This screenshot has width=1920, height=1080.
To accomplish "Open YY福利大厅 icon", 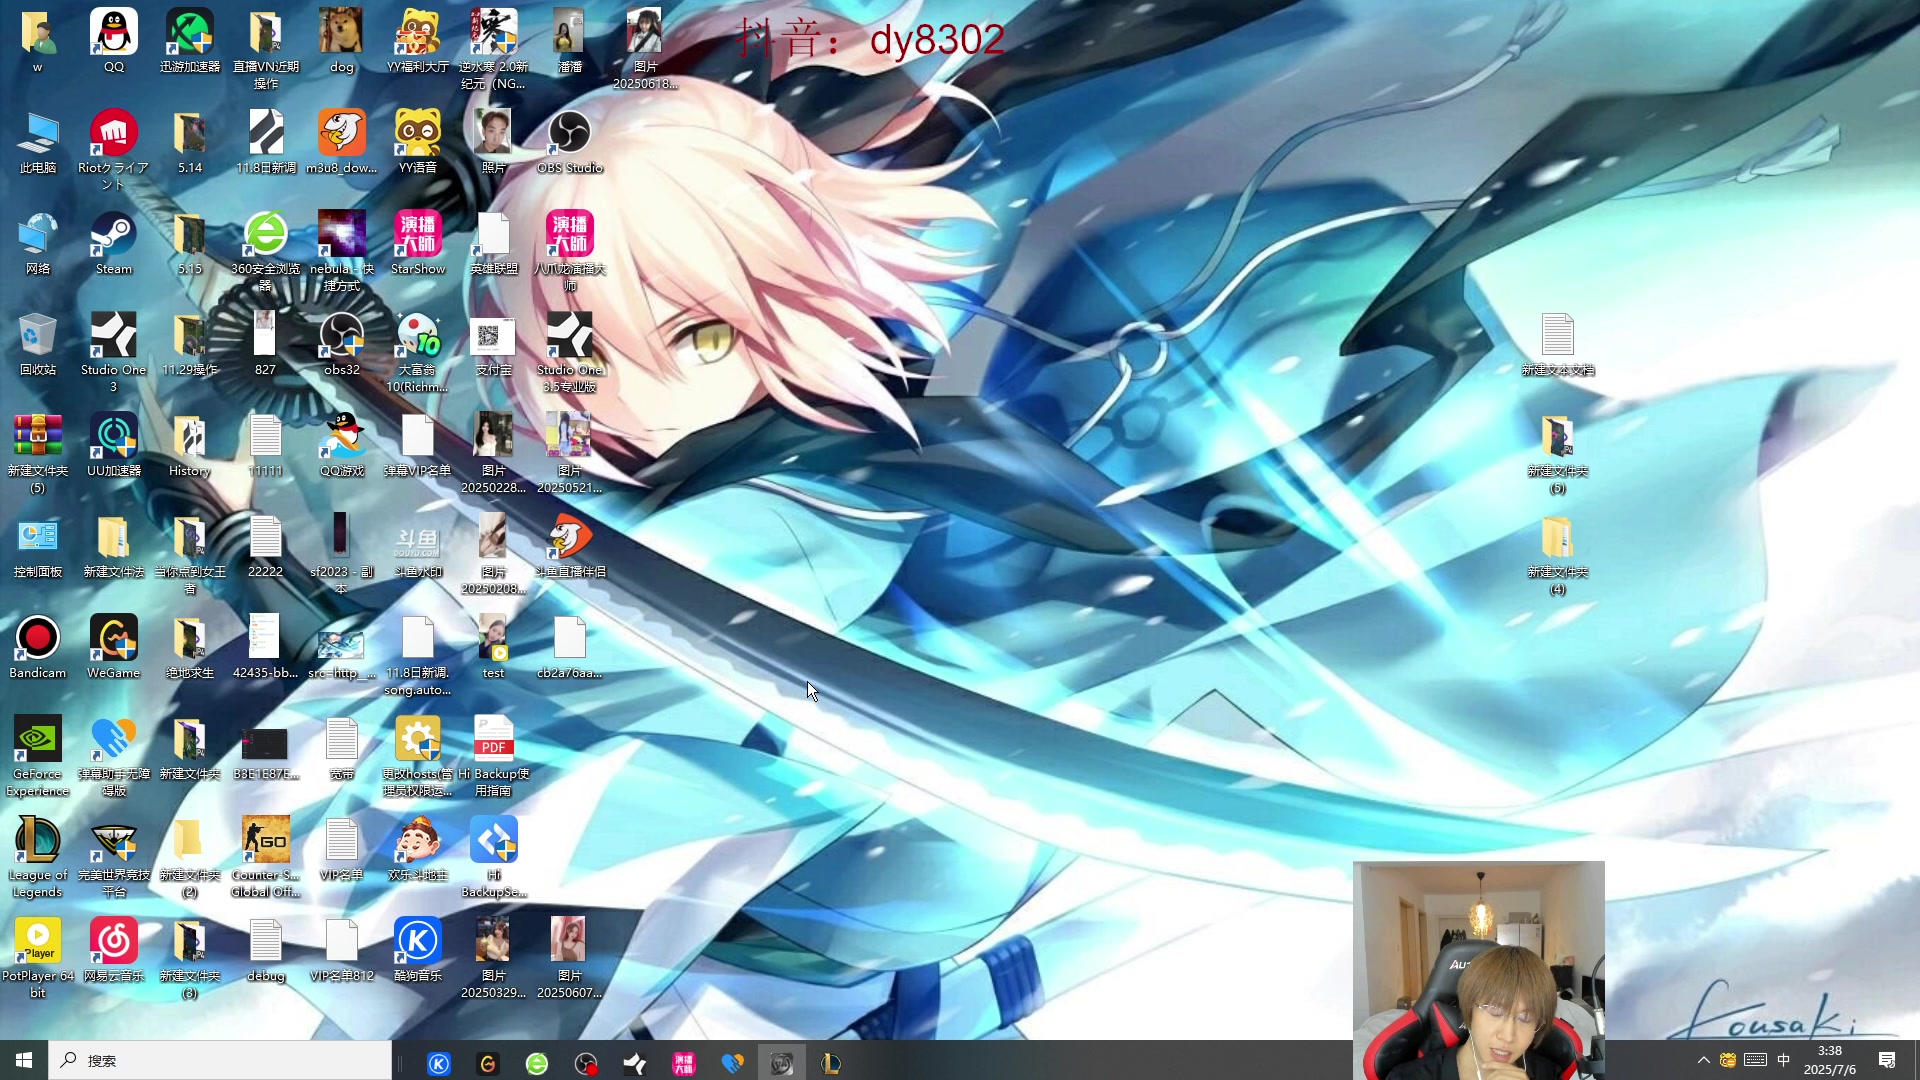I will 418,32.
